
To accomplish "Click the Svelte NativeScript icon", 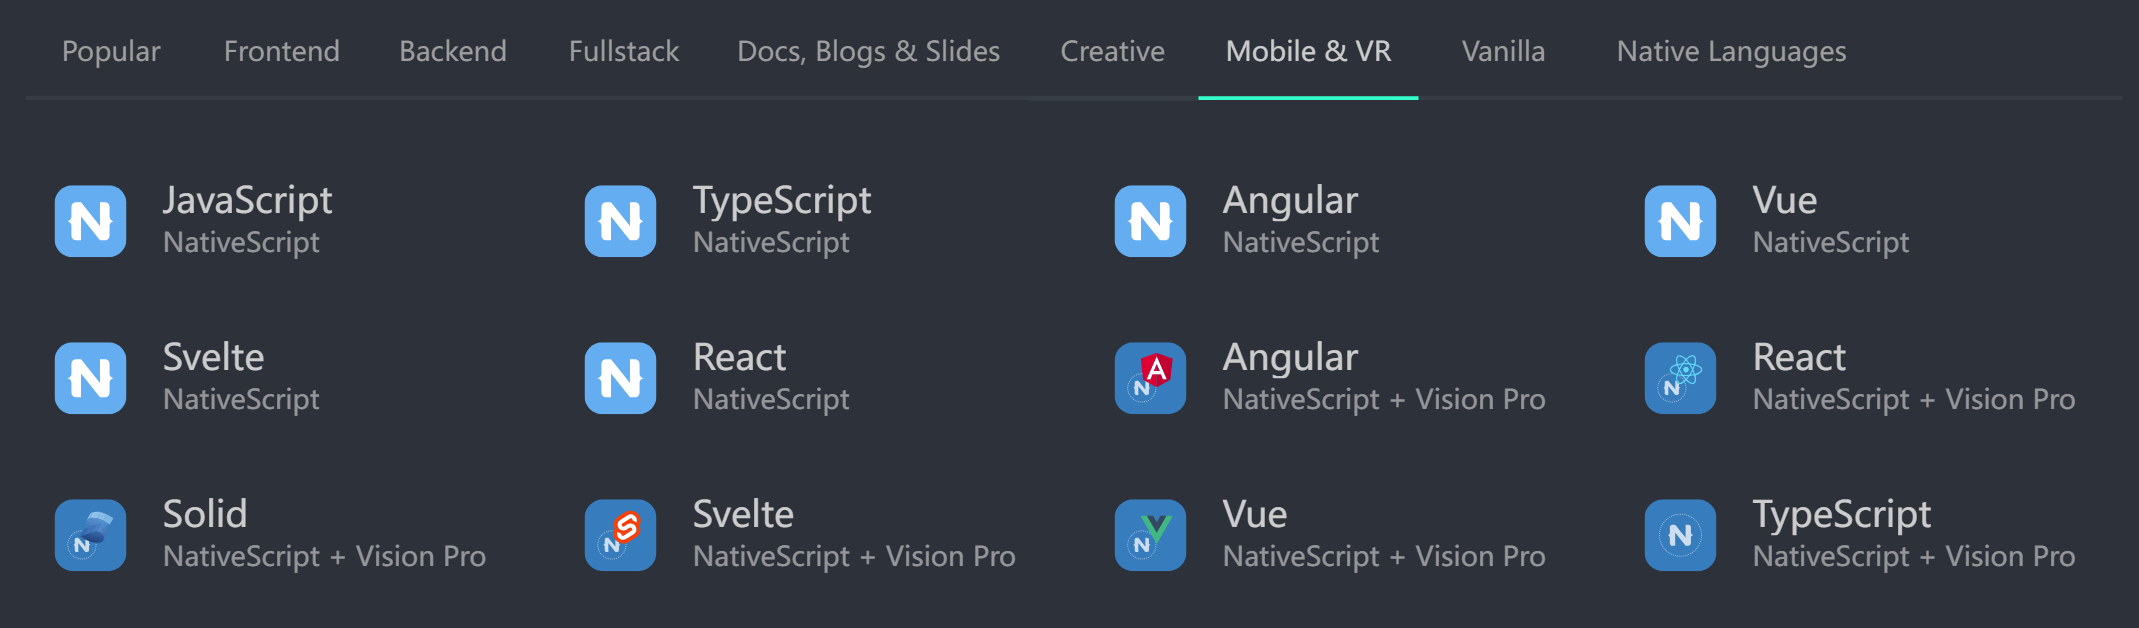I will [91, 378].
